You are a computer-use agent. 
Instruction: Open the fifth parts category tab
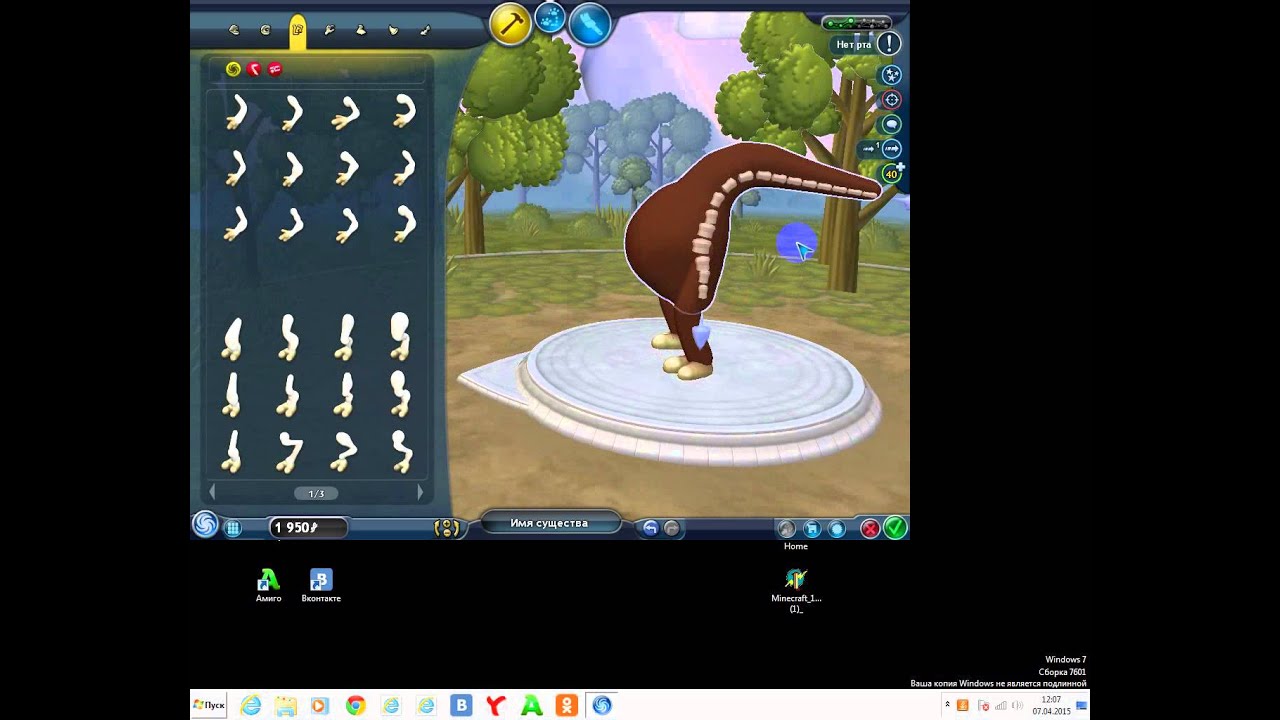point(361,30)
